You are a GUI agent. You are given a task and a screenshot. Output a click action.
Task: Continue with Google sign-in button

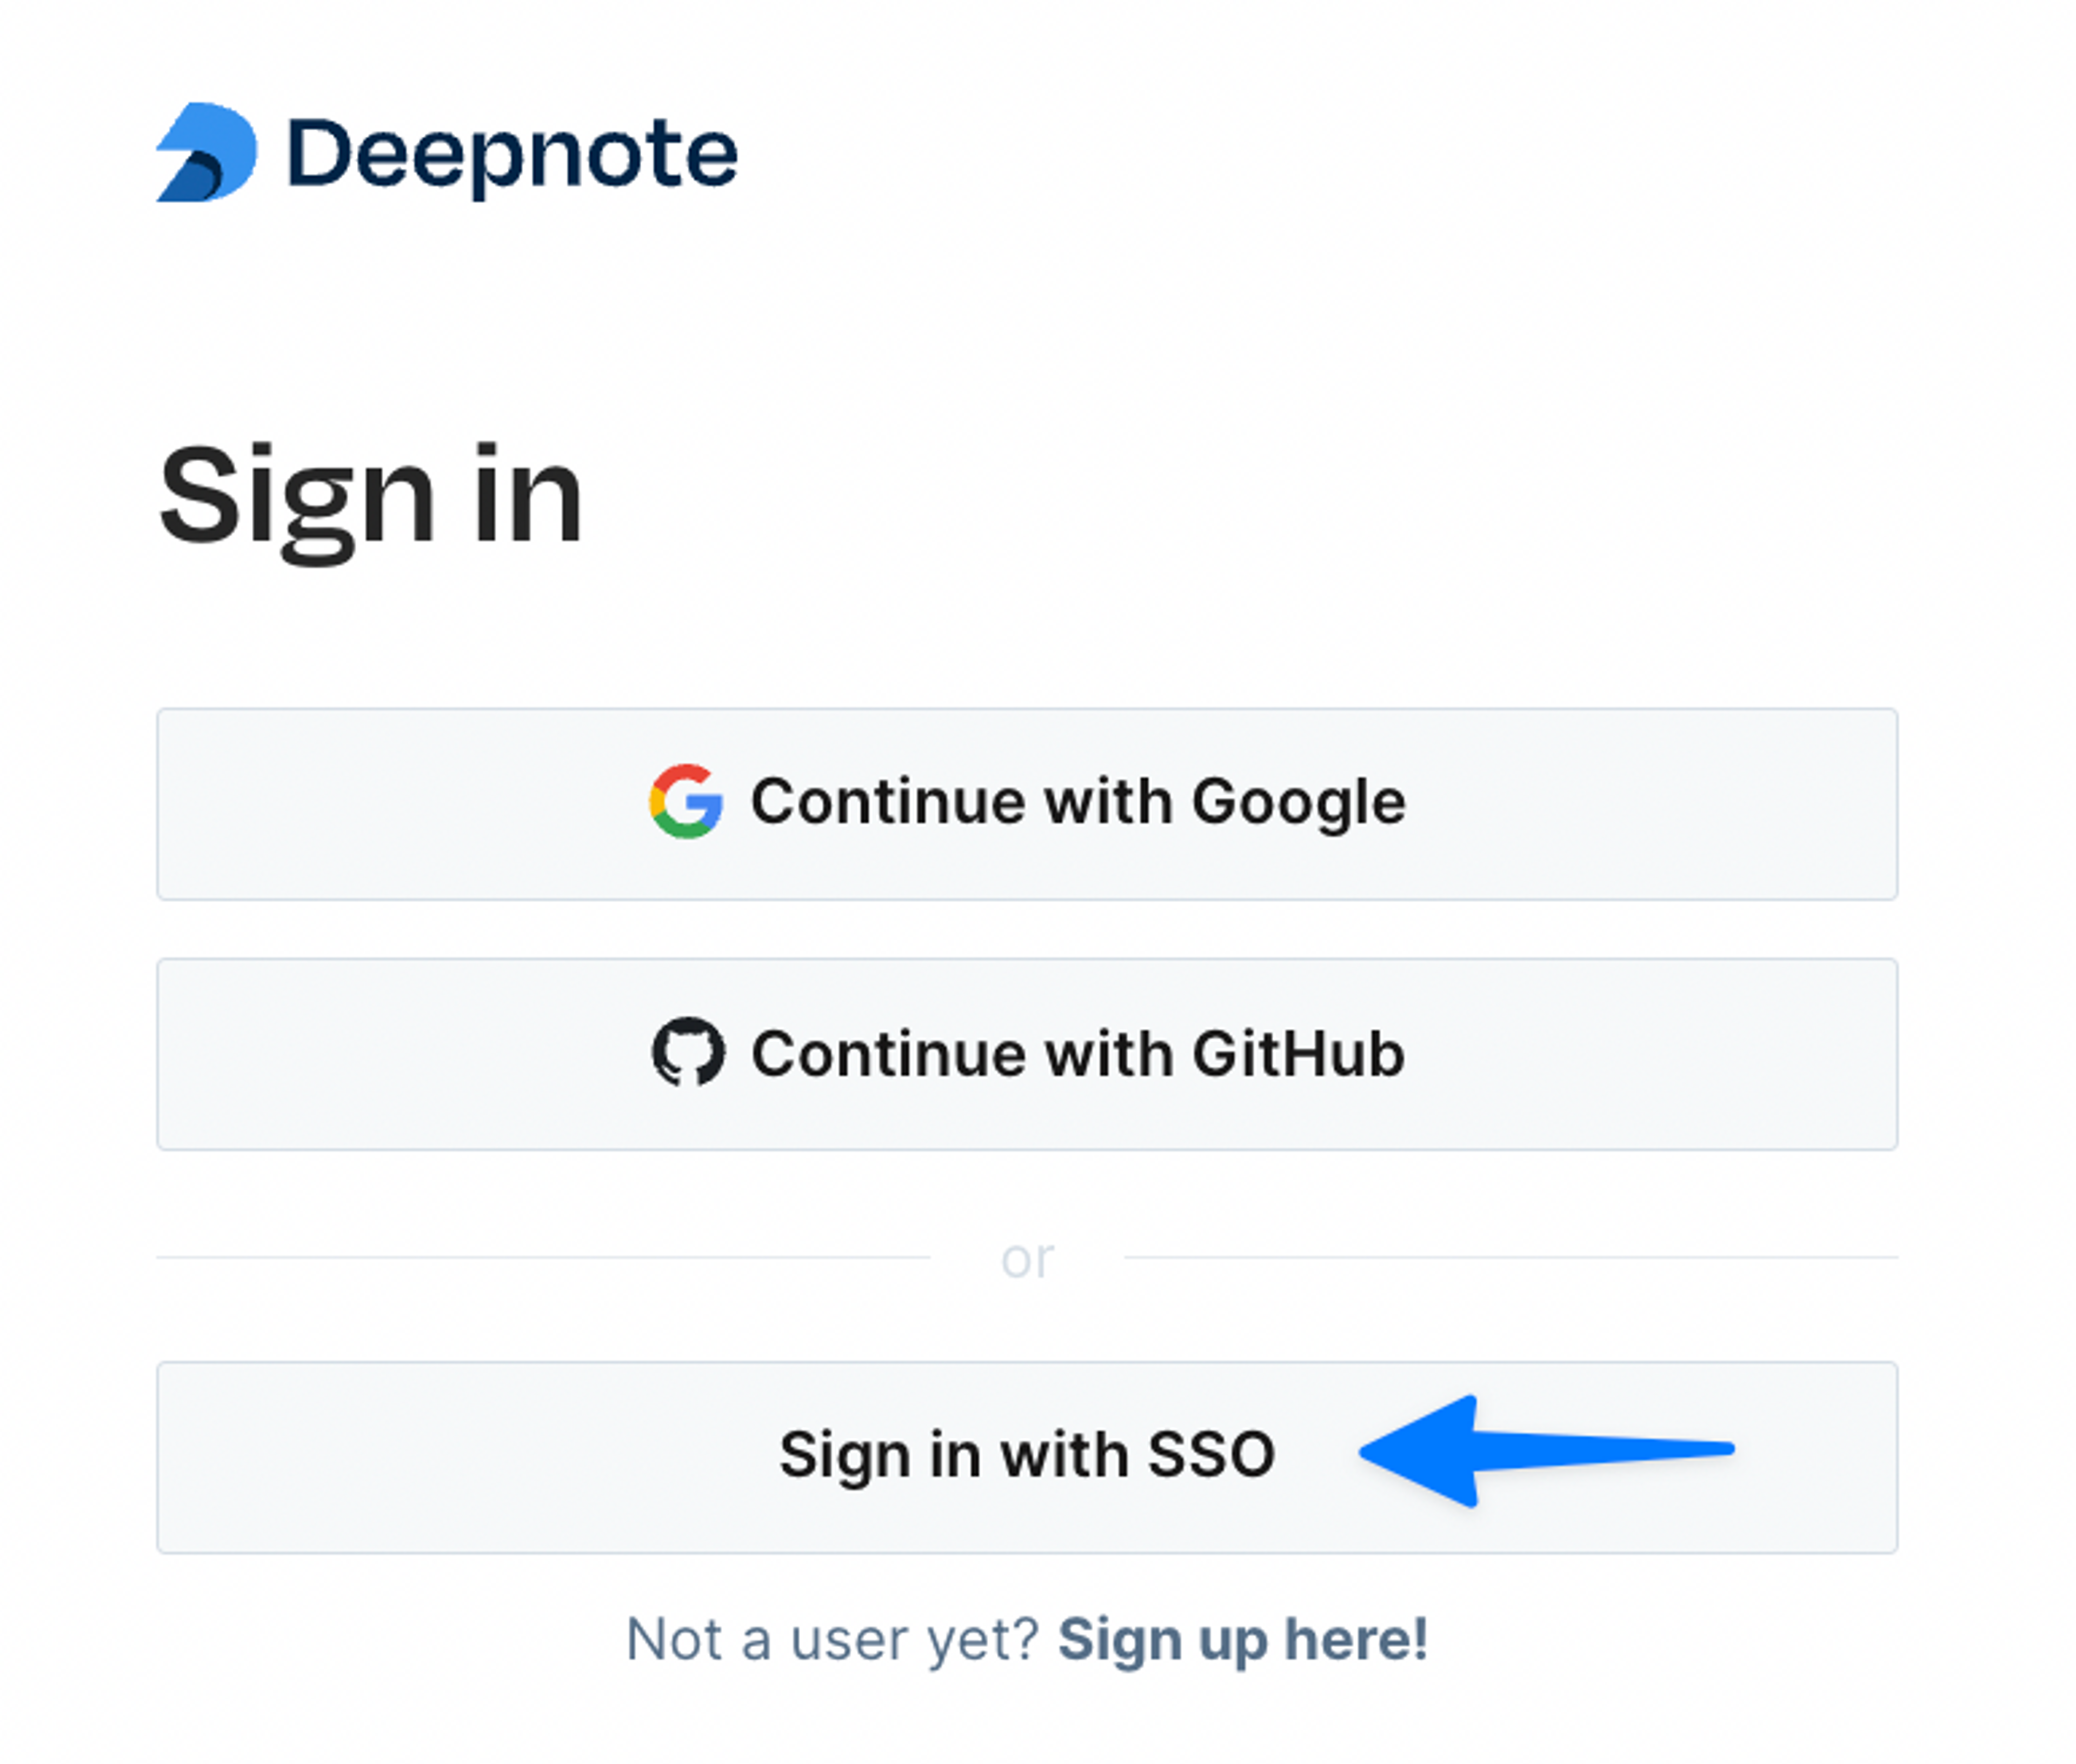click(x=1027, y=804)
